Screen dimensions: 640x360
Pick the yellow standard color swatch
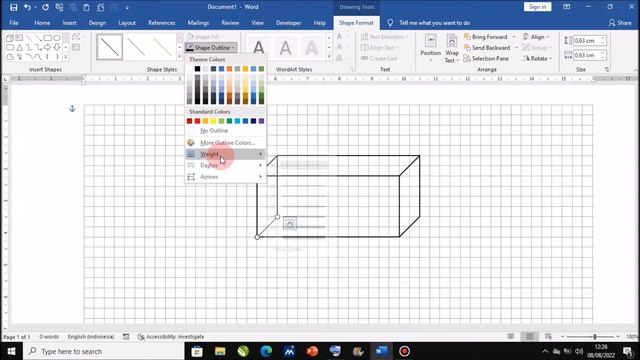point(213,121)
